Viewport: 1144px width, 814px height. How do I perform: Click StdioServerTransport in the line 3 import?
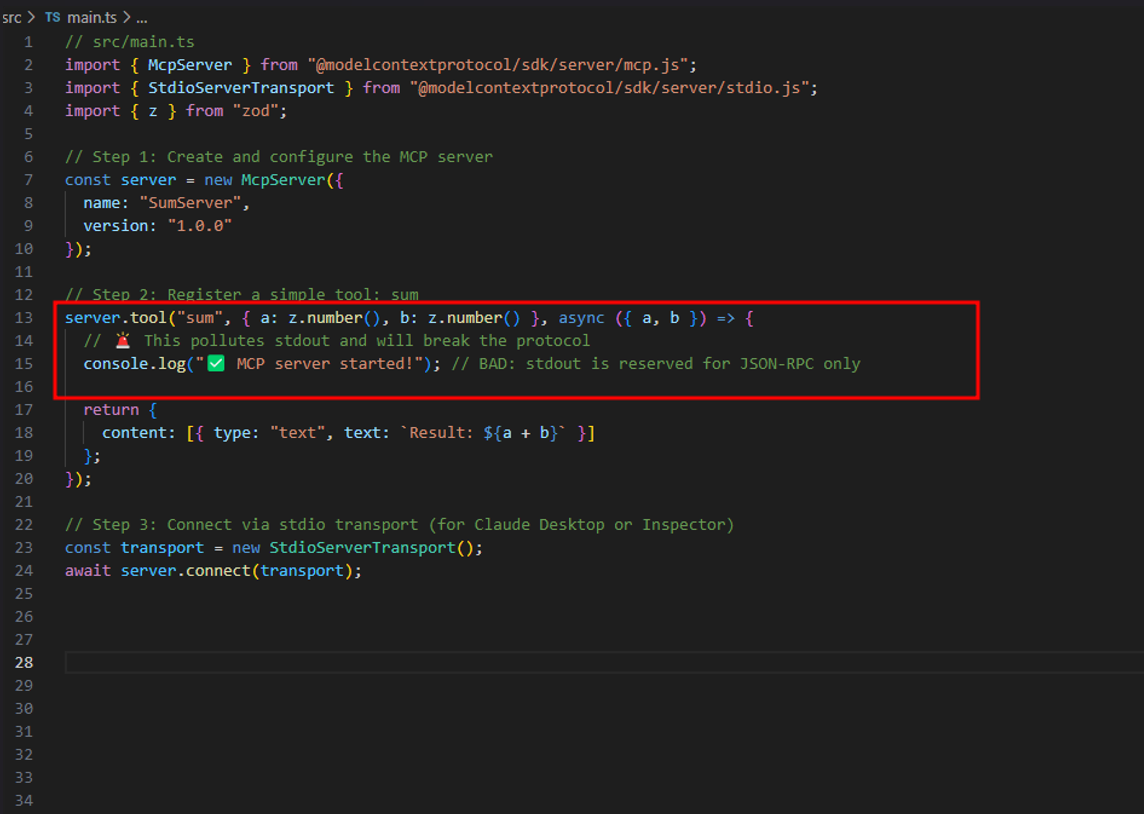241,88
